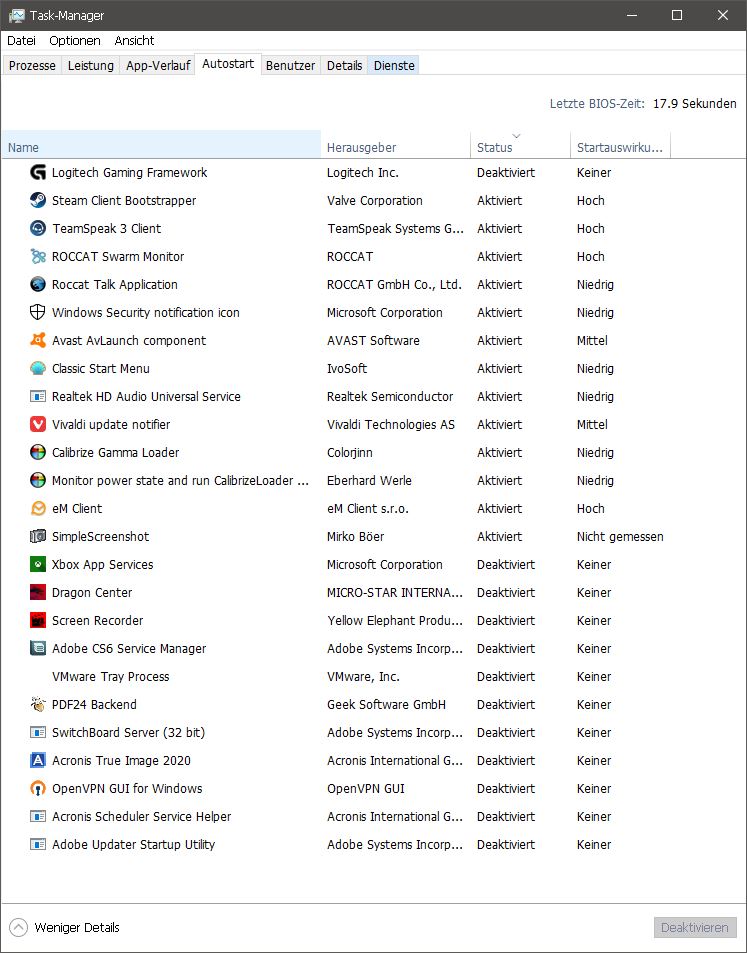Click the publisher IvoSoft
This screenshot has height=953, width=747.
pos(347,369)
